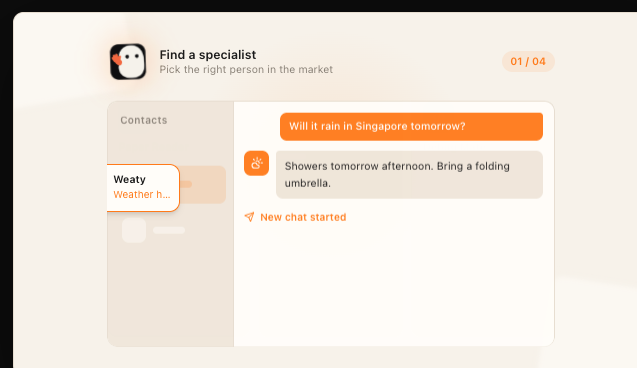Click the empty chat area below messages
Viewport: 637px width, 368px height.
click(x=394, y=284)
